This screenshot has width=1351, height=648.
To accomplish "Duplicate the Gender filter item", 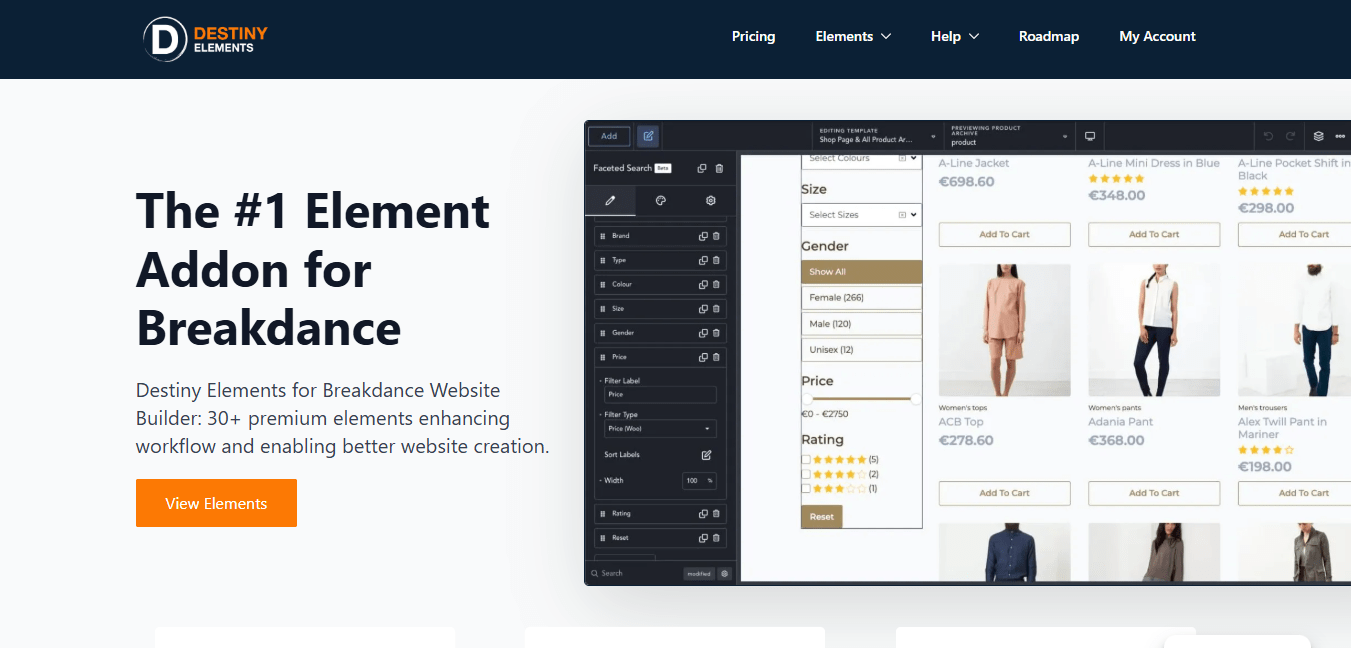I will (x=703, y=333).
